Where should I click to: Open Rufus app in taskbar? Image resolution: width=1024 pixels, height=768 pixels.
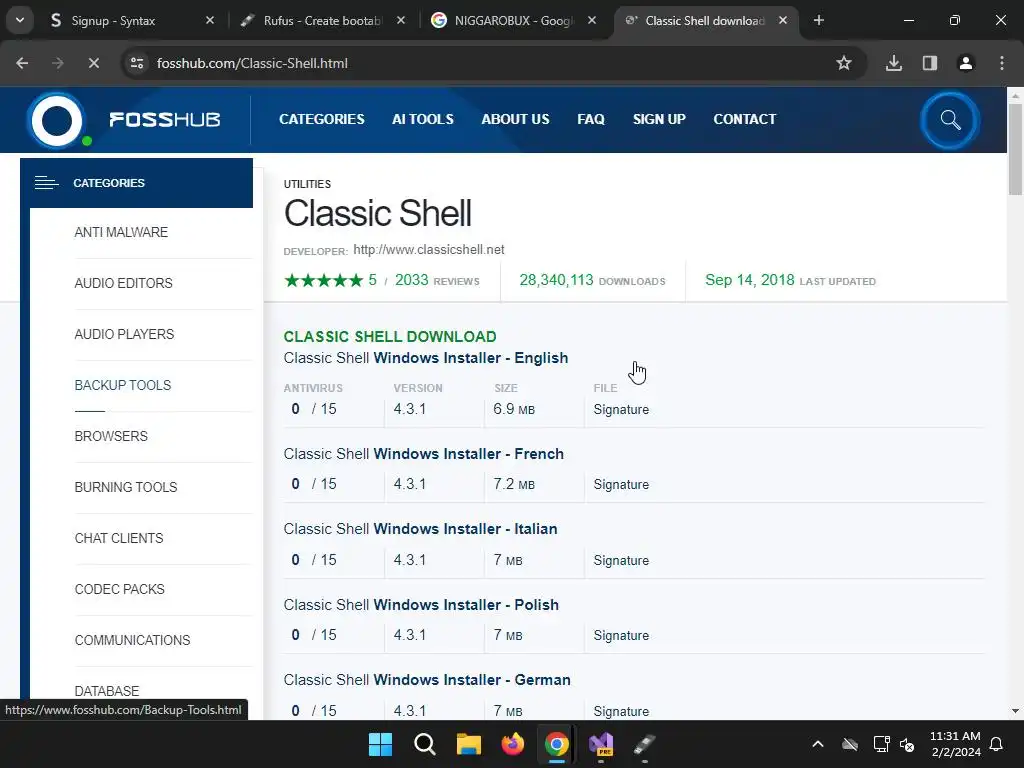(x=645, y=744)
